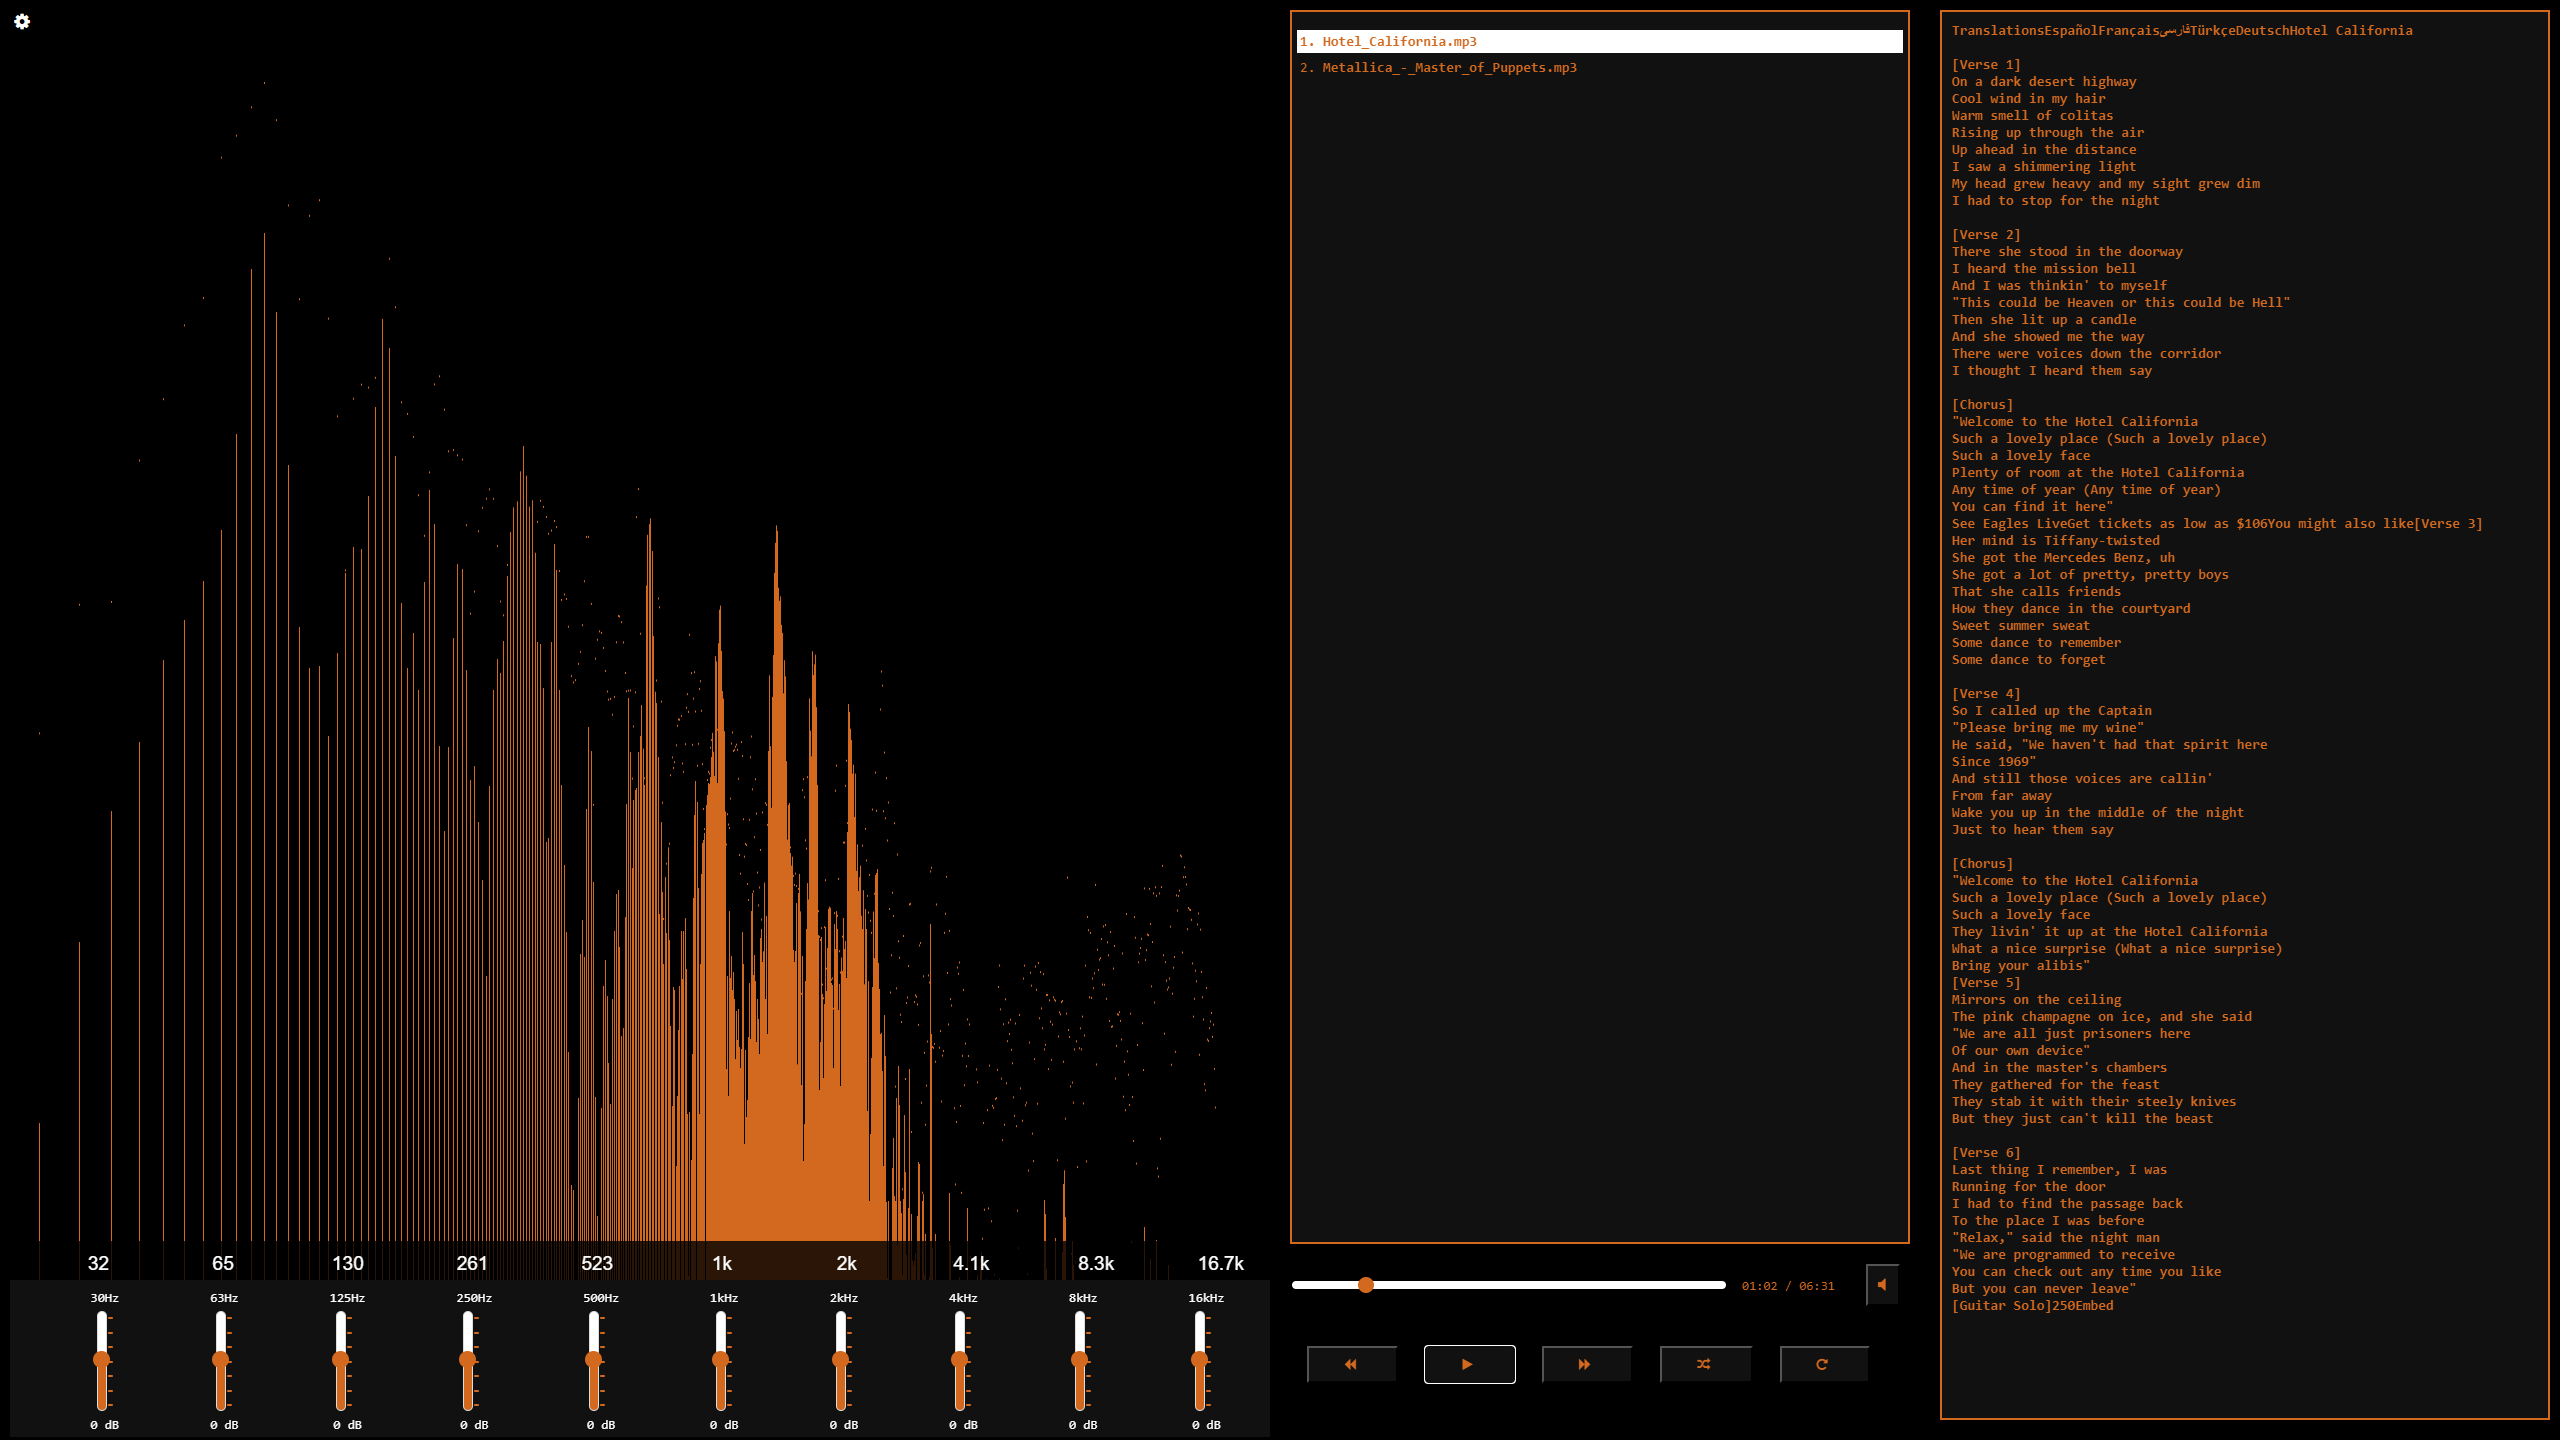The image size is (2560, 1440).
Task: Select Hotel_California.mp3 in the playlist
Action: click(x=1398, y=41)
